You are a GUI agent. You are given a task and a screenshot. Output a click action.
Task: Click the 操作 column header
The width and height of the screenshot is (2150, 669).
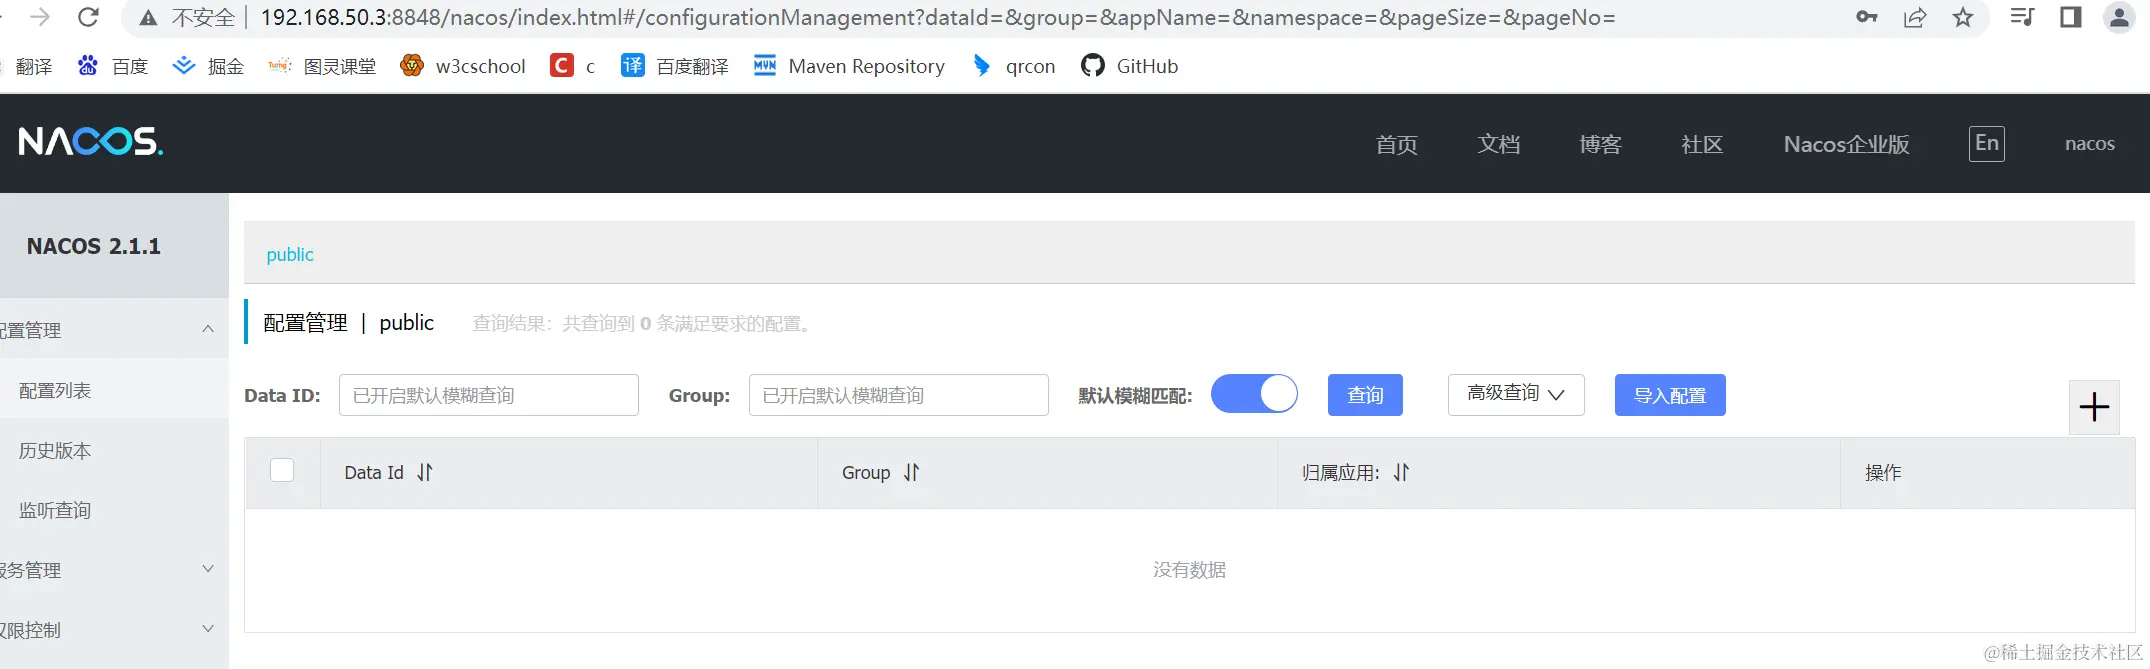click(1883, 472)
